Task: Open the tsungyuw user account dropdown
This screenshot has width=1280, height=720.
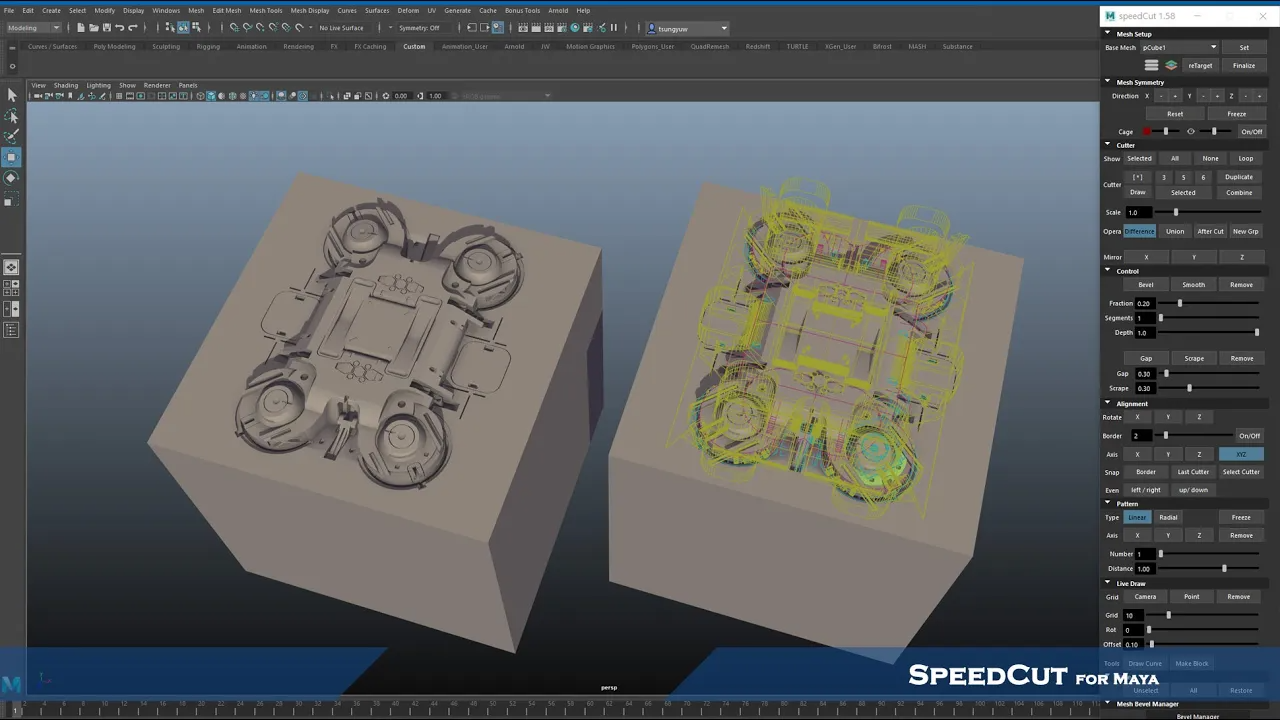Action: point(687,28)
